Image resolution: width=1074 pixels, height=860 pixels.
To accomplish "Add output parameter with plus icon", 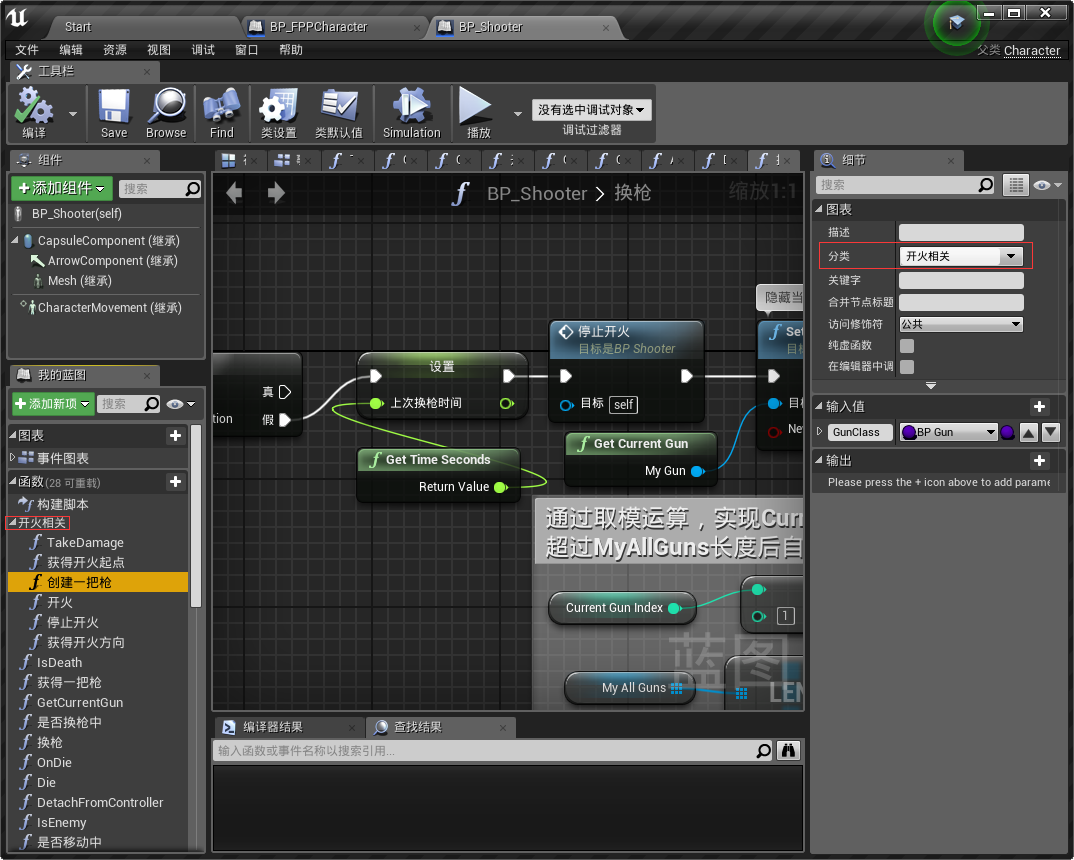I will [1039, 461].
